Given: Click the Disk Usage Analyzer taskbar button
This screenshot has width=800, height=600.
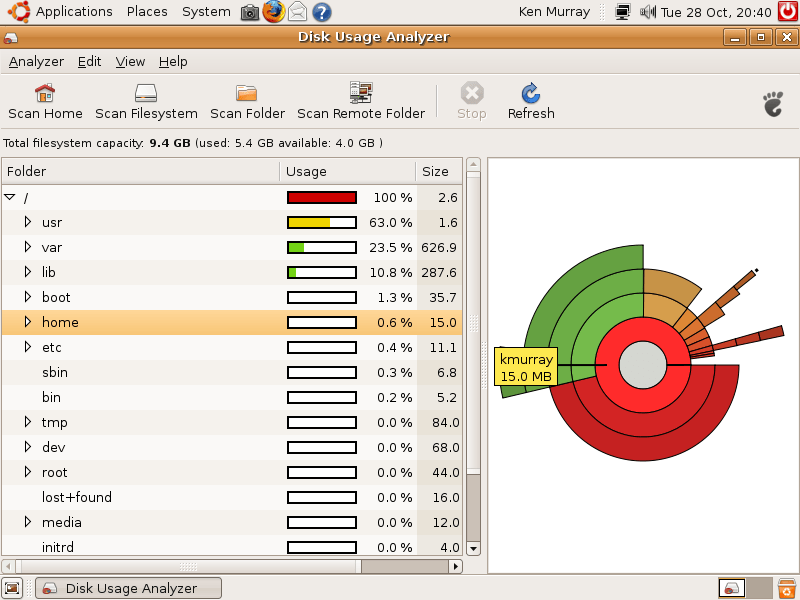Looking at the screenshot, I should [x=128, y=588].
